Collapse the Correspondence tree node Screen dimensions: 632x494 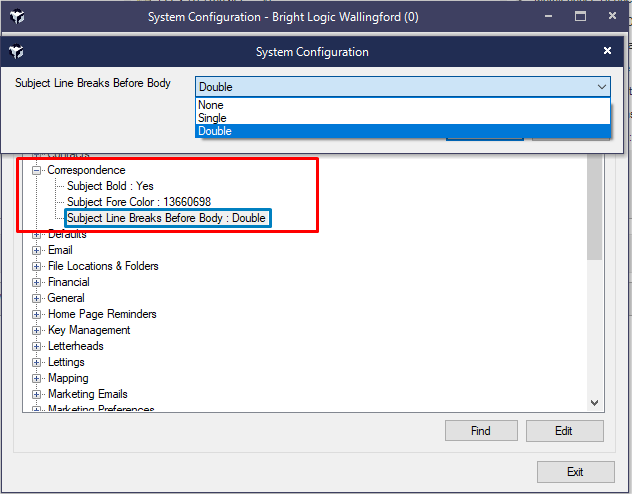point(37,170)
